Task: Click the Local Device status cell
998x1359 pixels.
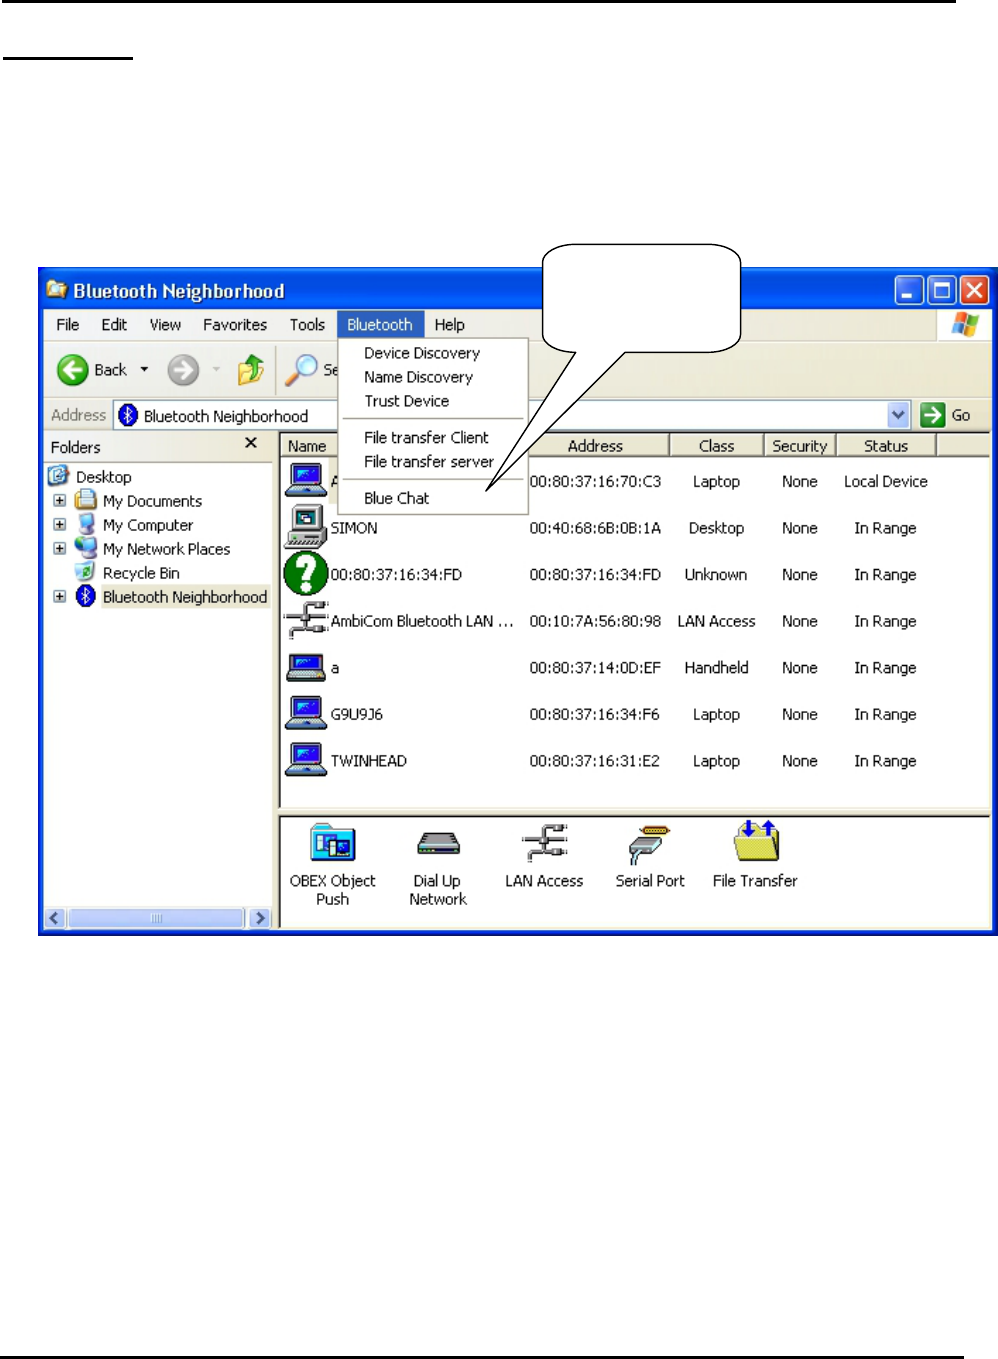Action: (x=886, y=481)
